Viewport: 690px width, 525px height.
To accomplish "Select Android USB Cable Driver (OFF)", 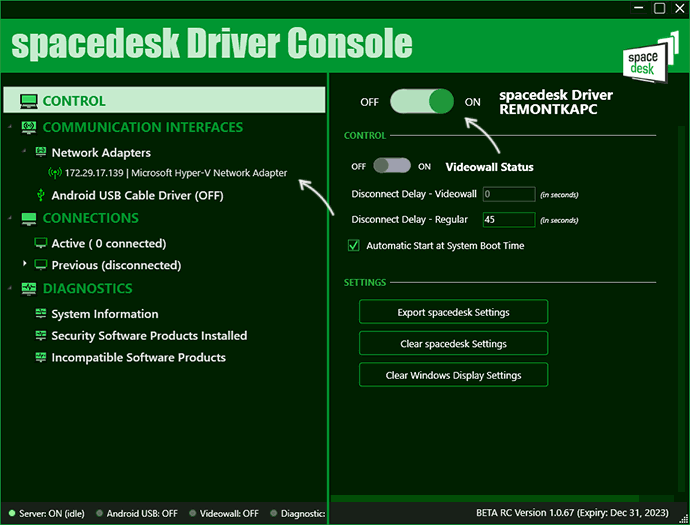I will (137, 195).
